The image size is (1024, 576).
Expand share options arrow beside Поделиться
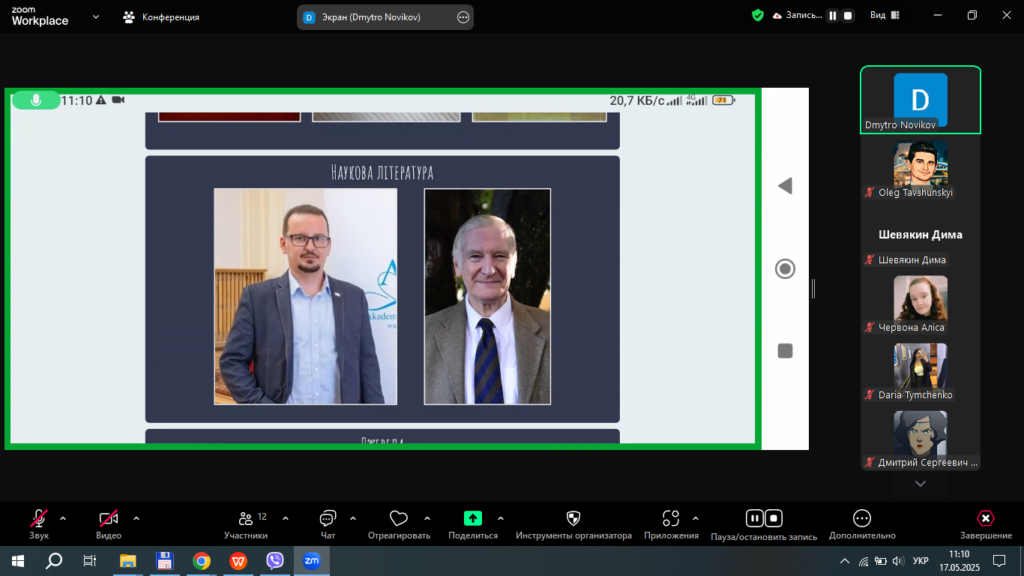[x=500, y=519]
